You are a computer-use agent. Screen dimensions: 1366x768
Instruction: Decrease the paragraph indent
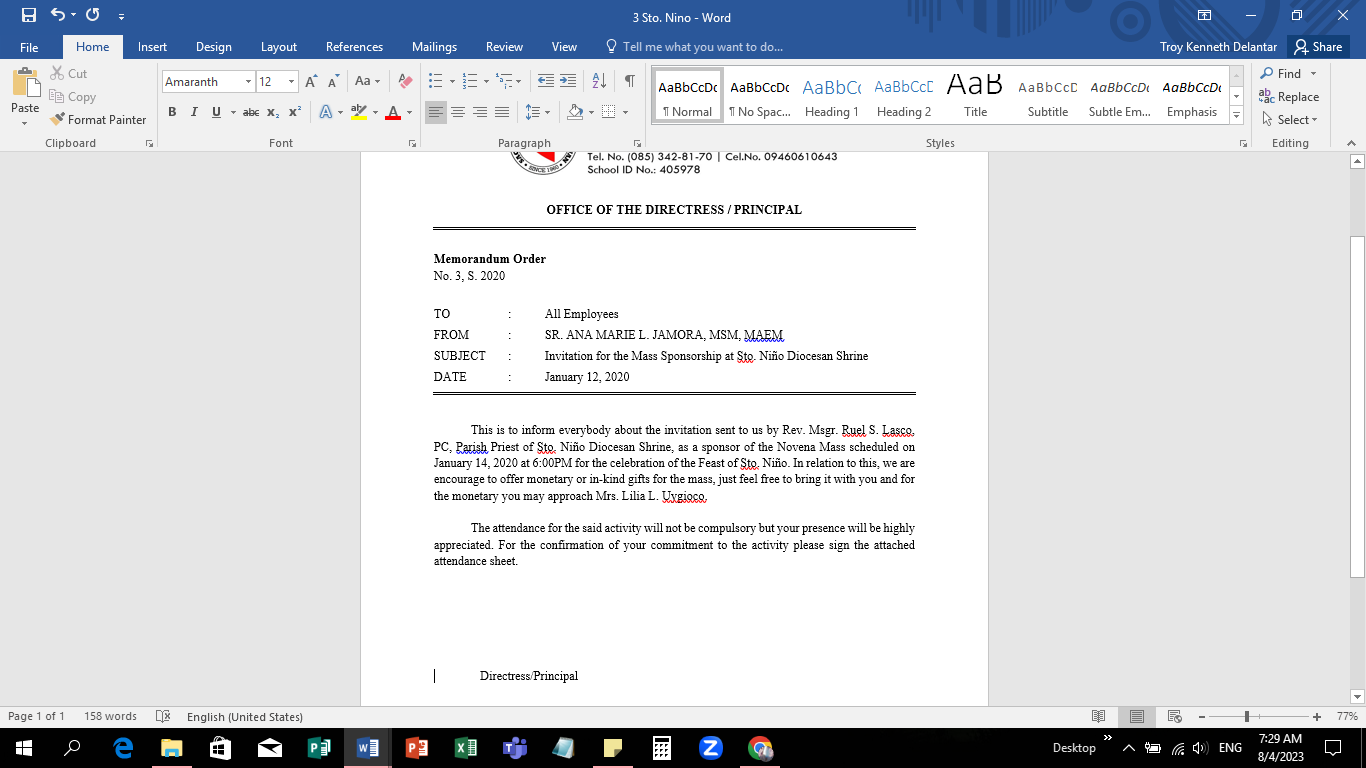tap(546, 81)
